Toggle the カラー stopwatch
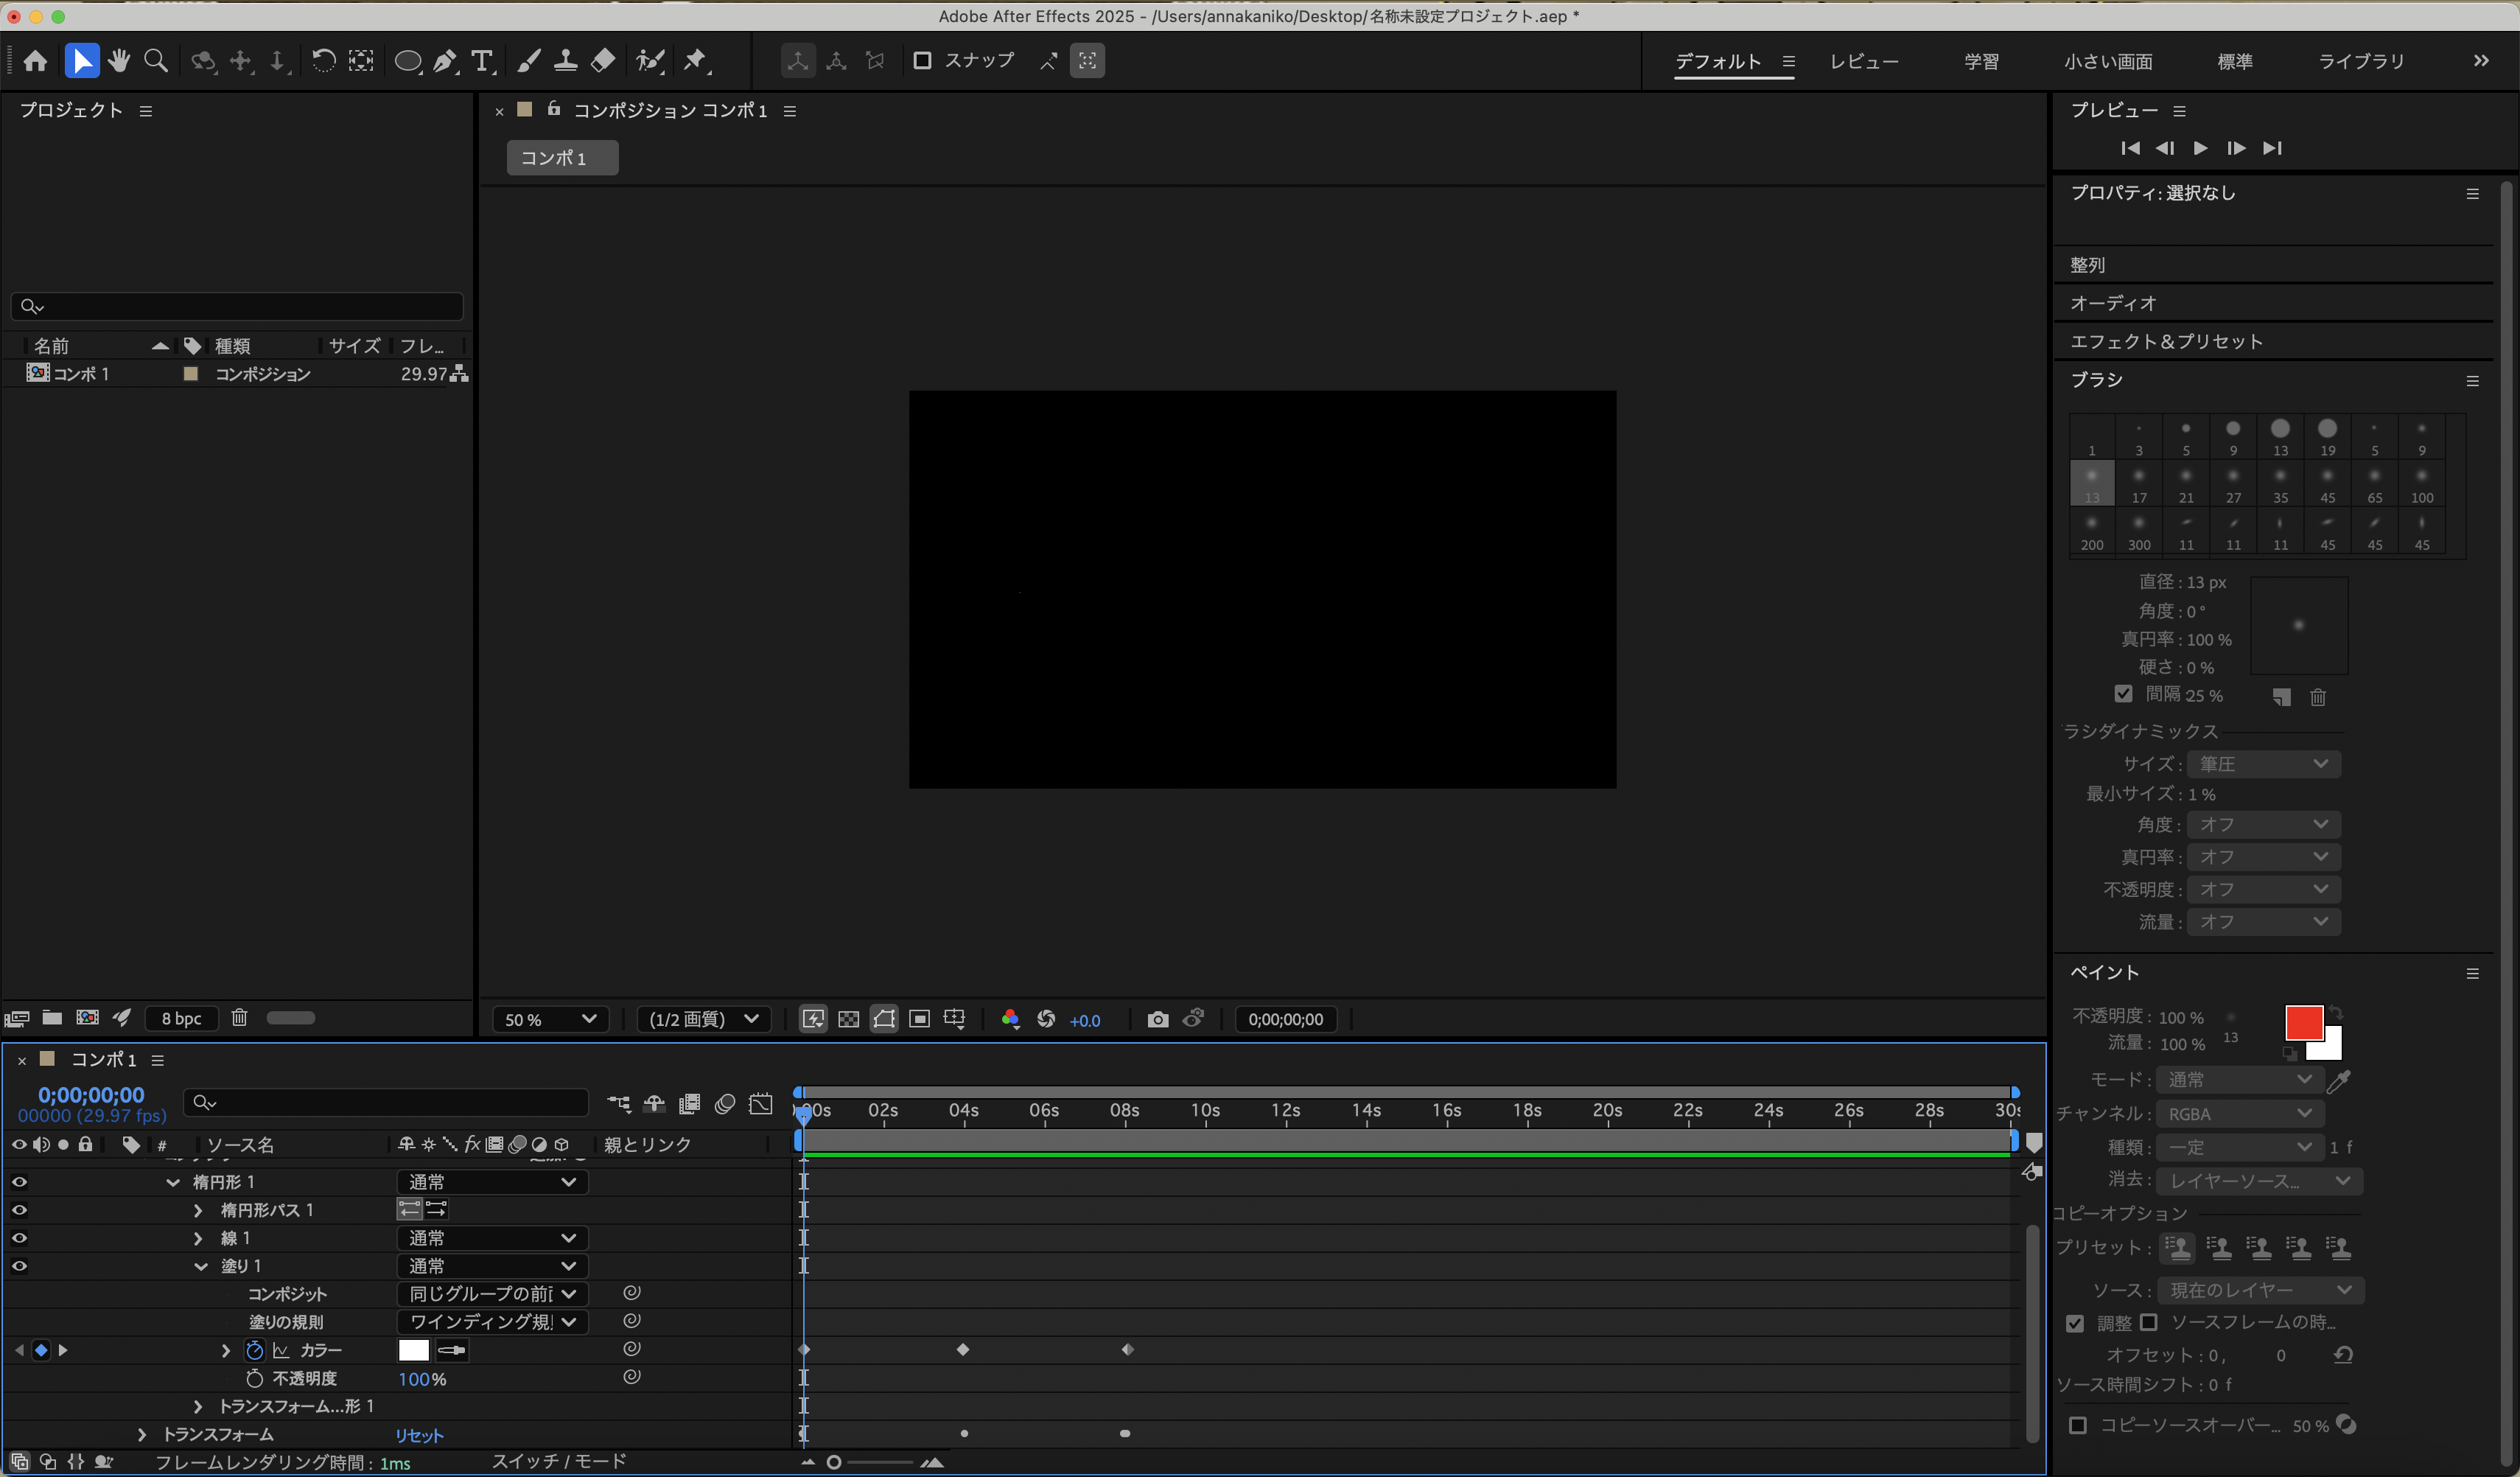This screenshot has width=2520, height=1477. point(254,1350)
